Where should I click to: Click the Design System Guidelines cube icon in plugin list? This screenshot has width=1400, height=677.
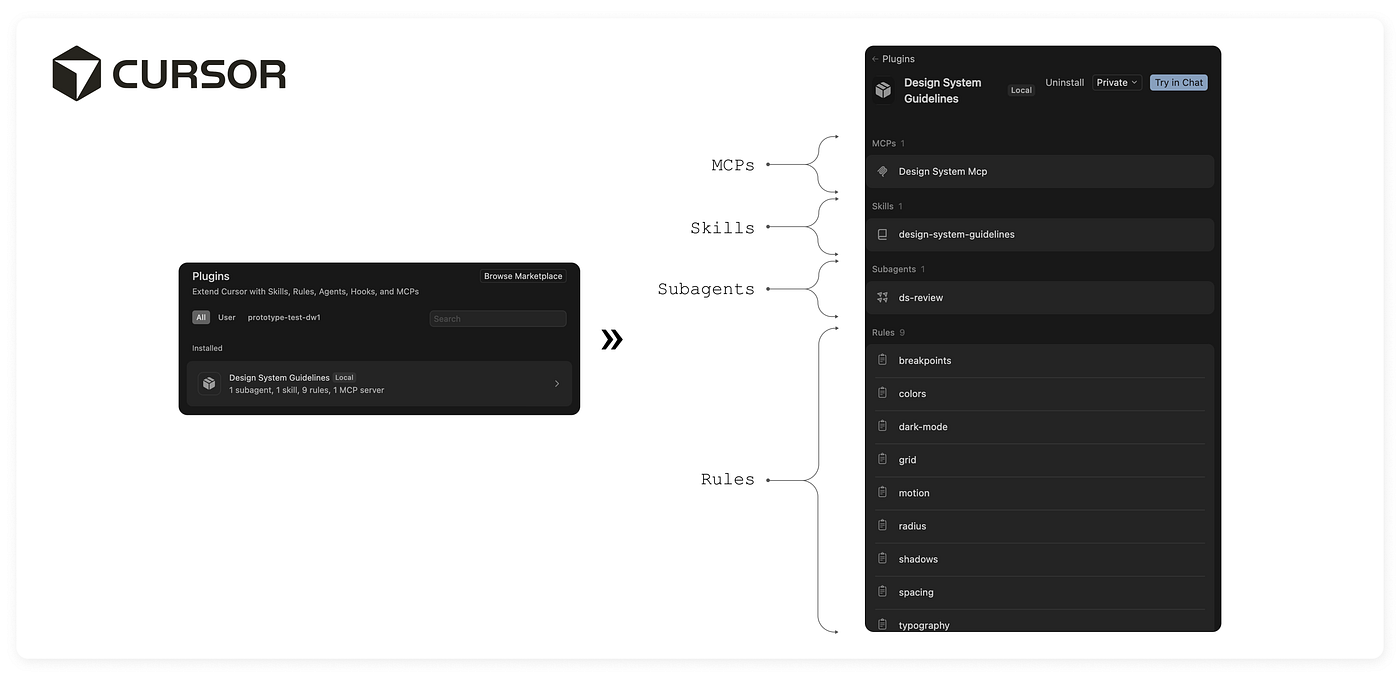(x=209, y=383)
